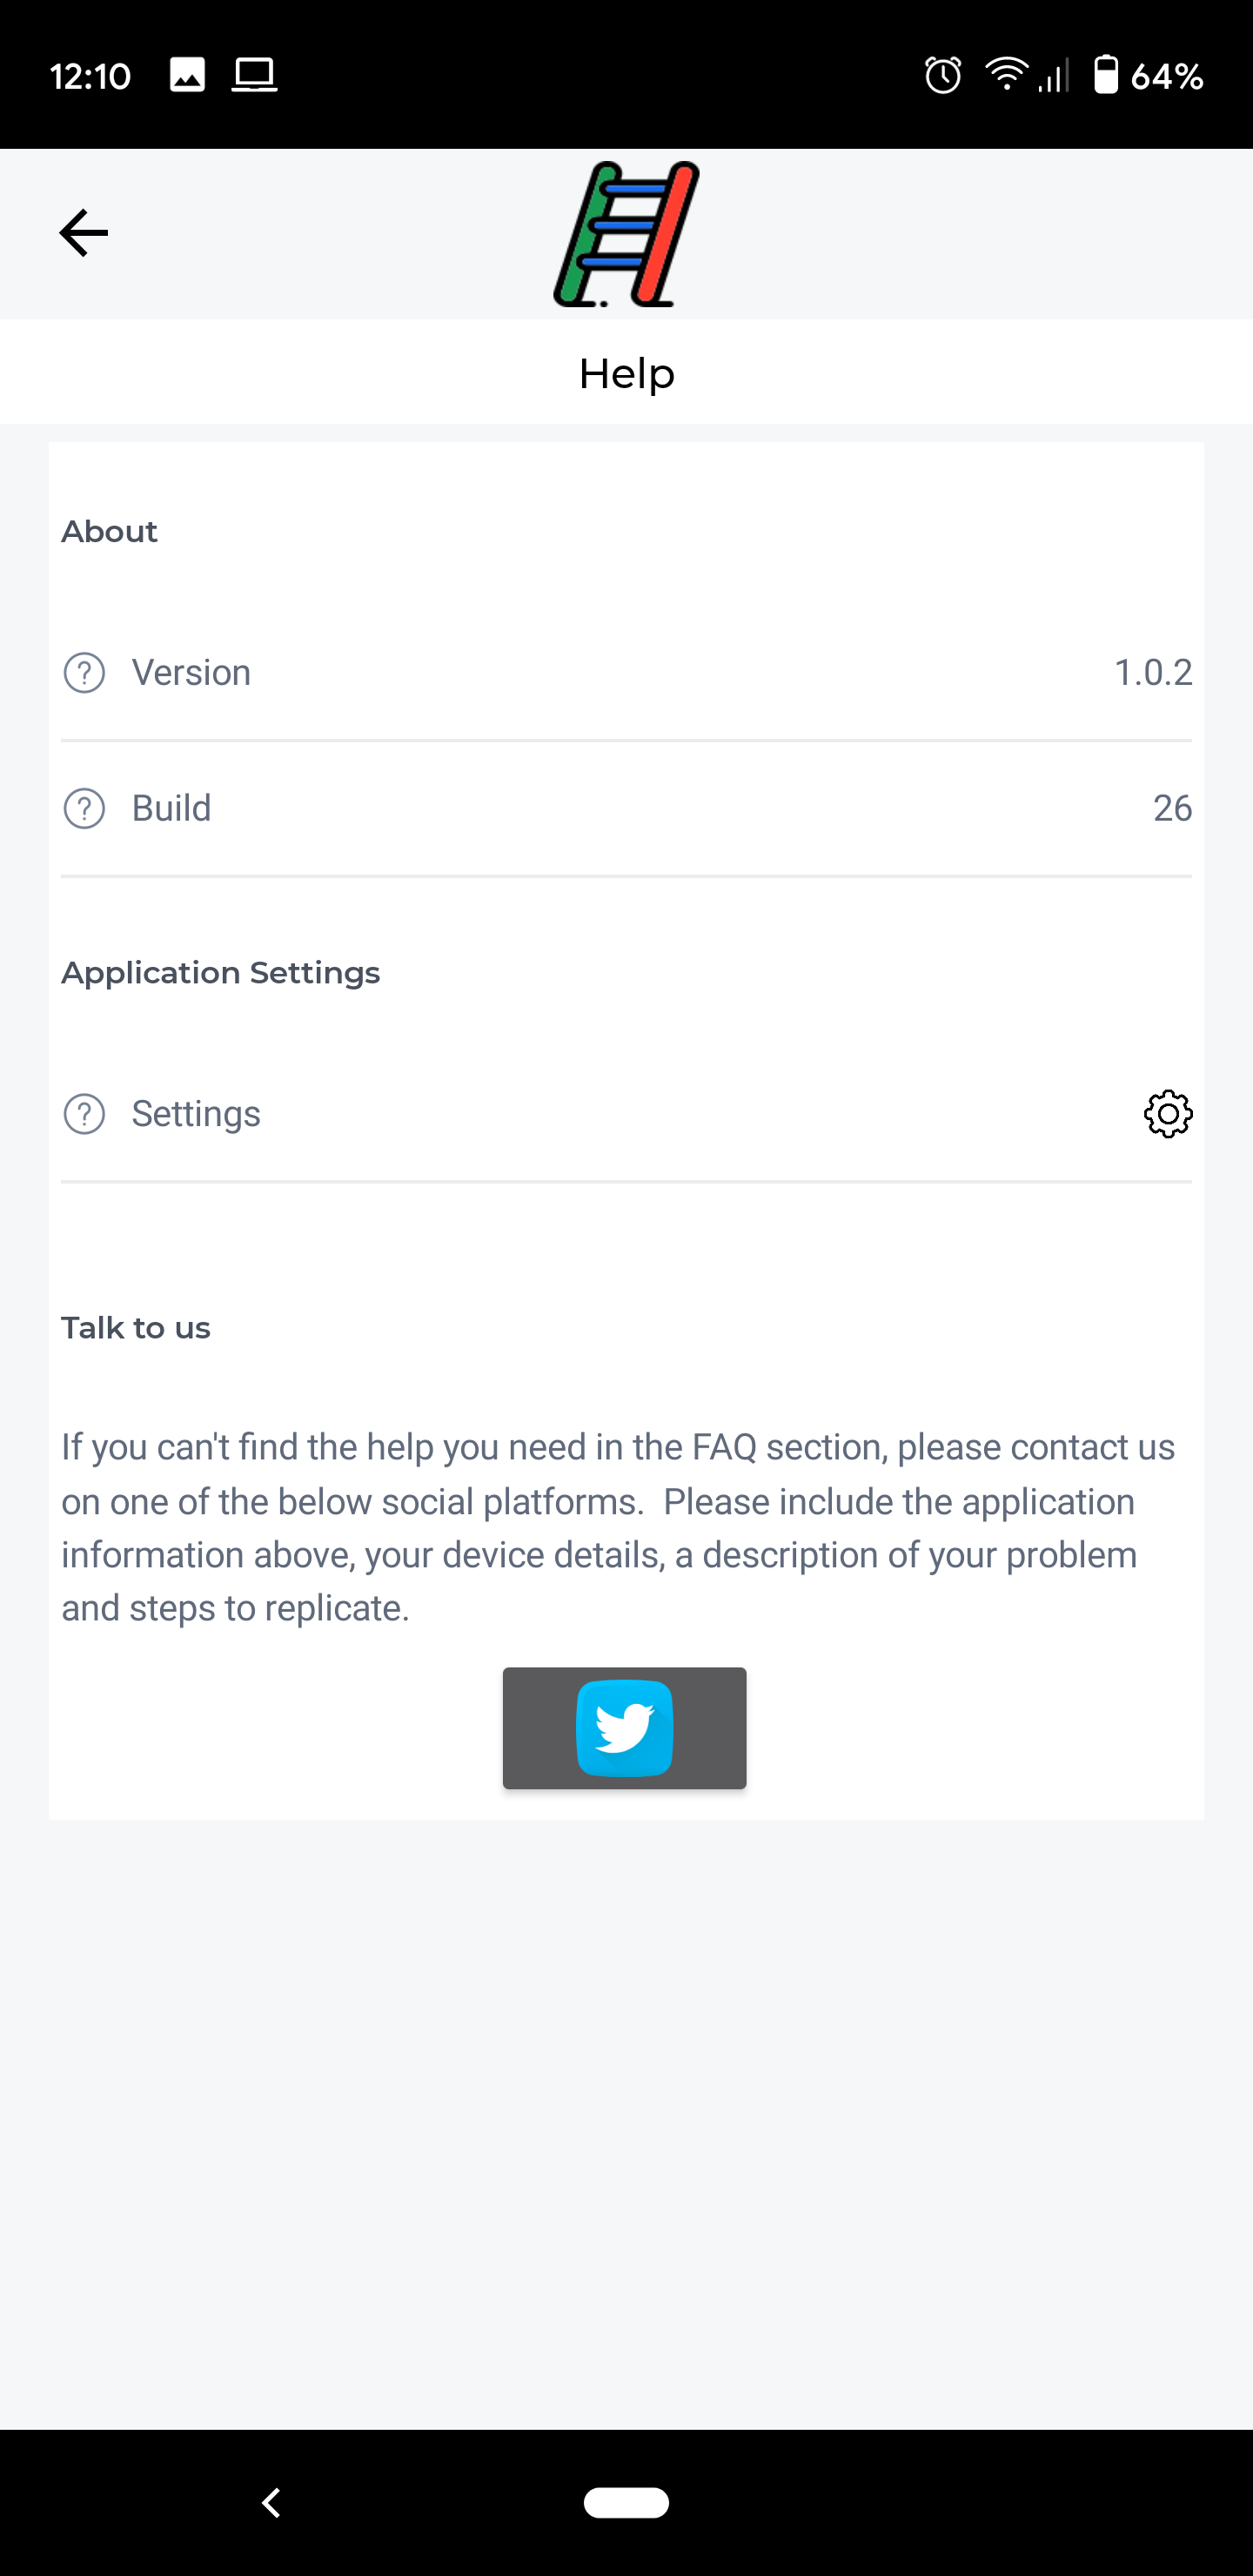Image resolution: width=1253 pixels, height=2576 pixels.
Task: Tap the Help page title
Action: tap(626, 374)
